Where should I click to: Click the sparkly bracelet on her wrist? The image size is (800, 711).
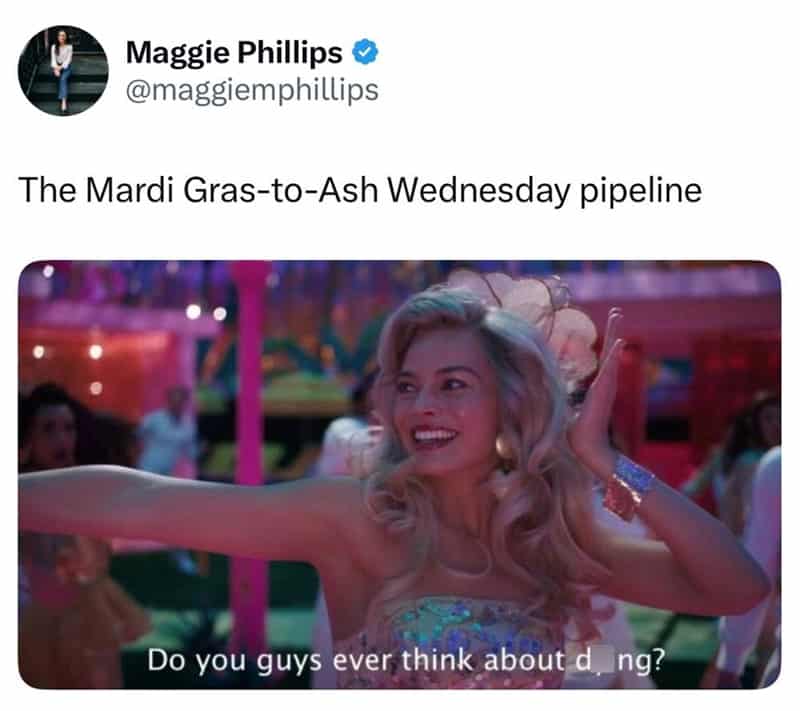629,485
